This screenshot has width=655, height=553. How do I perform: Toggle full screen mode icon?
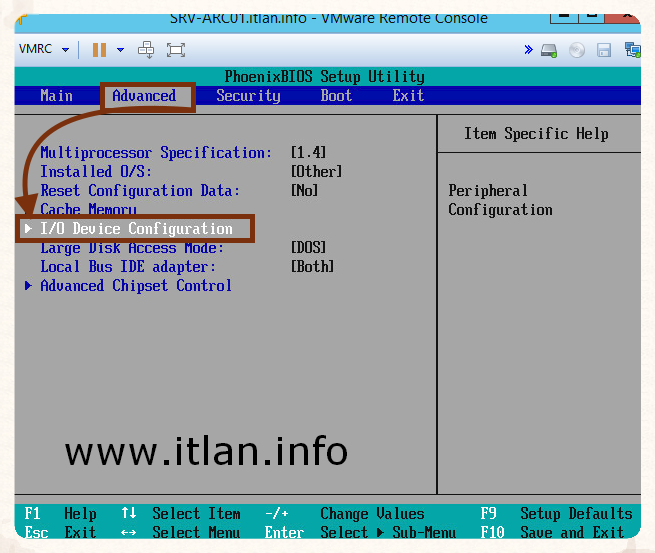click(x=176, y=49)
